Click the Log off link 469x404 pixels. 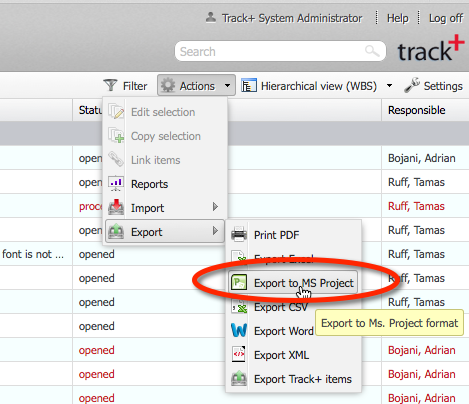(446, 18)
